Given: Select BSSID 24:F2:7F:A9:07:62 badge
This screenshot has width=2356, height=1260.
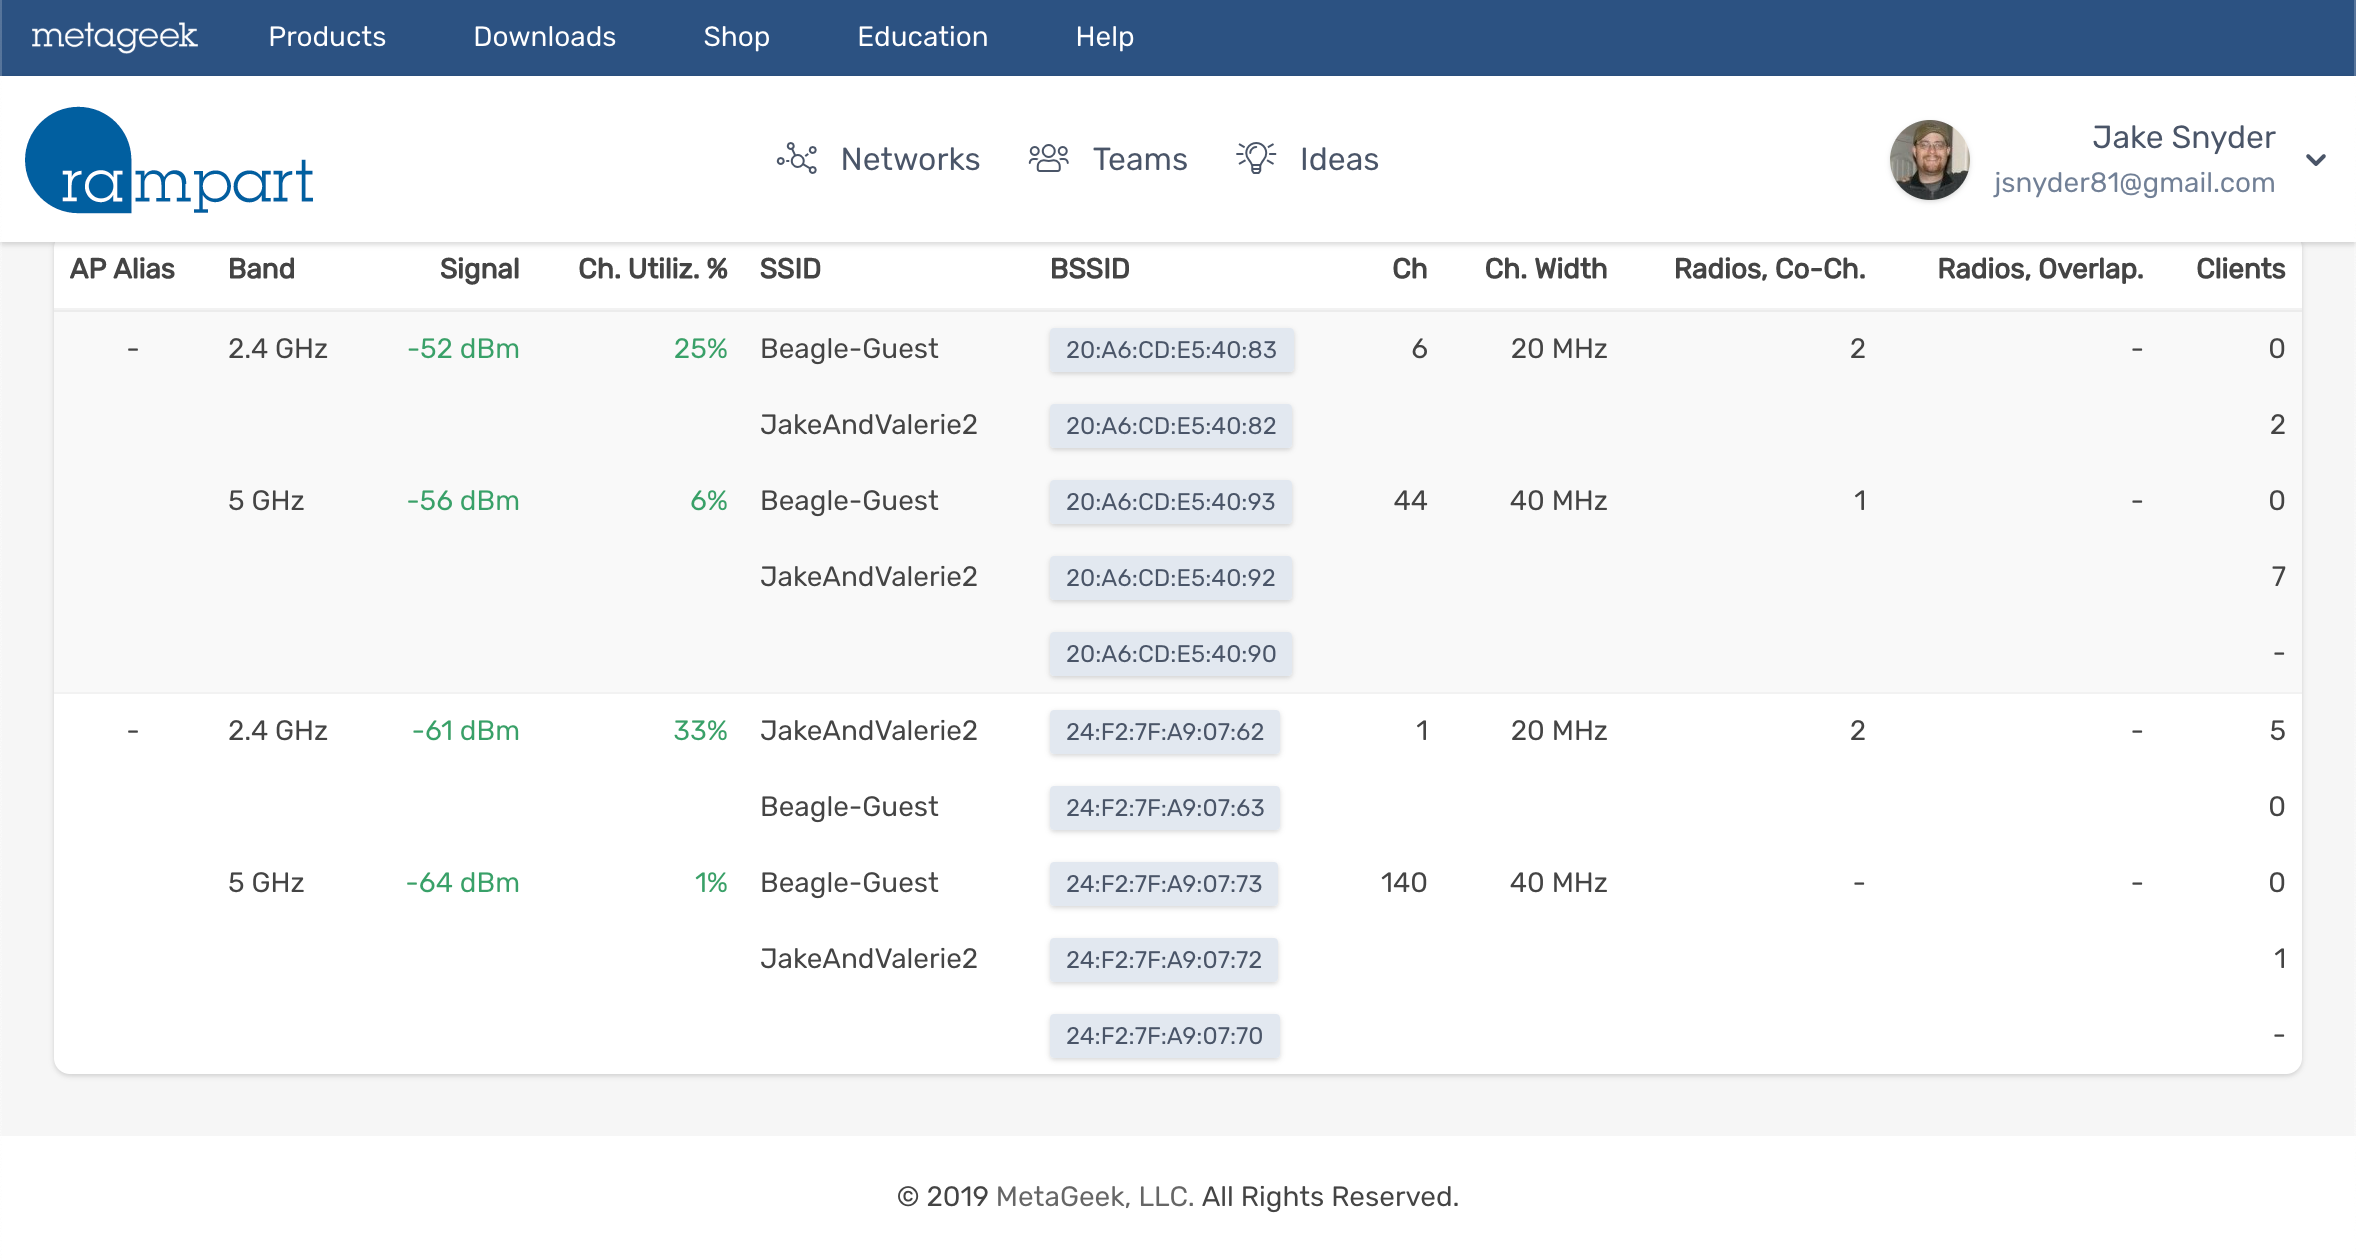Looking at the screenshot, I should tap(1164, 732).
